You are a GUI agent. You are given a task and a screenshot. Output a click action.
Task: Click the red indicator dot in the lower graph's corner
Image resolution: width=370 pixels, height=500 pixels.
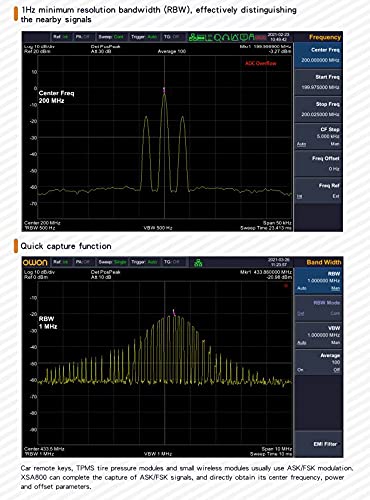pyautogui.click(x=286, y=286)
